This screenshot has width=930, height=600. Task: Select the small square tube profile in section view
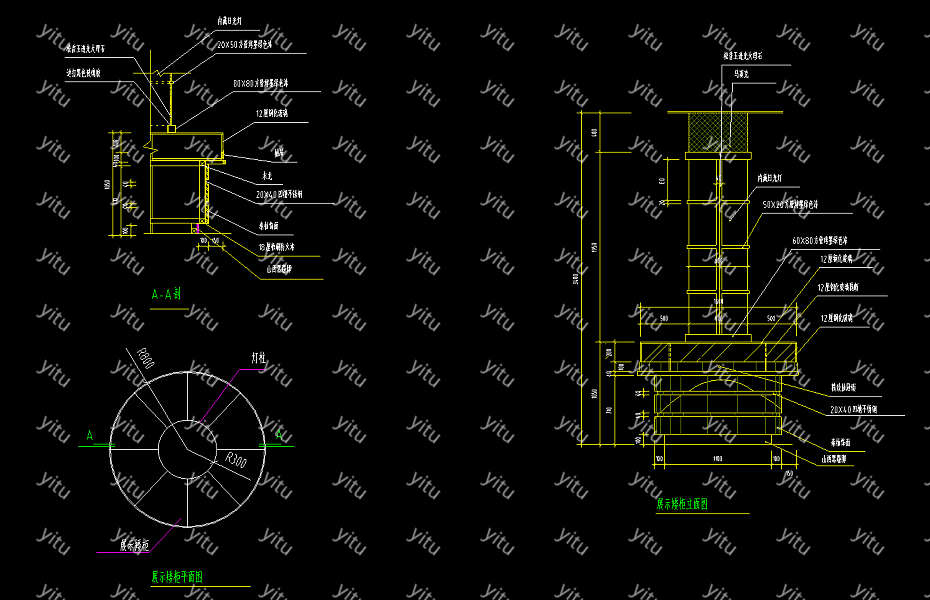click(x=172, y=127)
